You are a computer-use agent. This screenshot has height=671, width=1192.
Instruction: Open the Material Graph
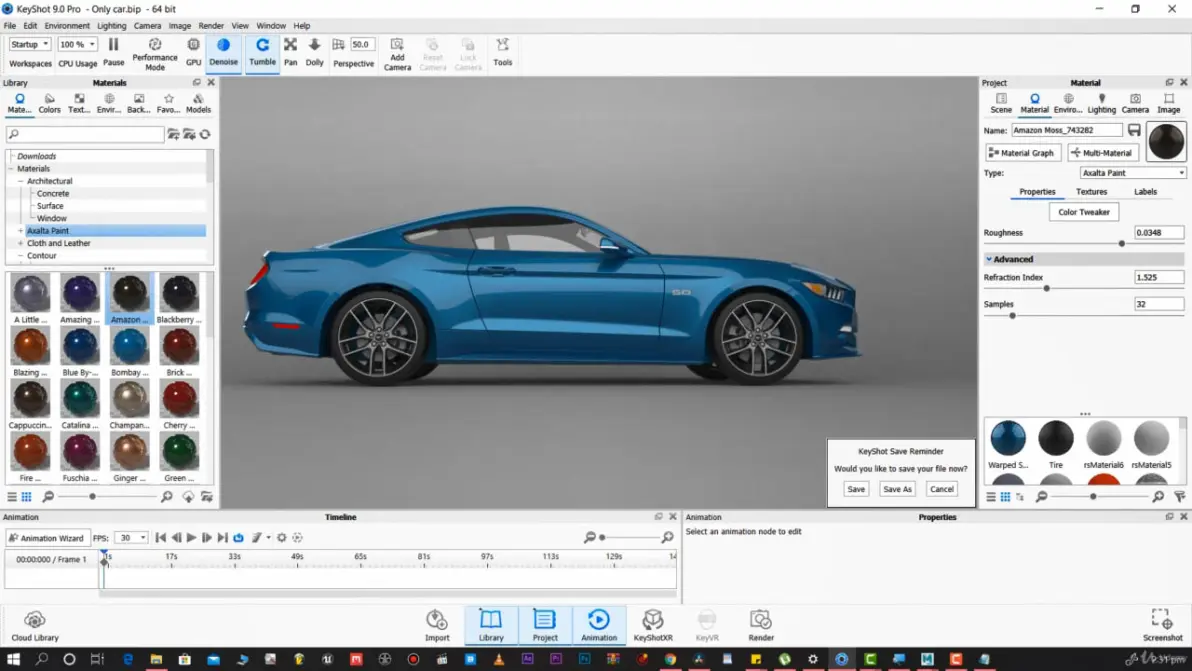tap(1021, 153)
